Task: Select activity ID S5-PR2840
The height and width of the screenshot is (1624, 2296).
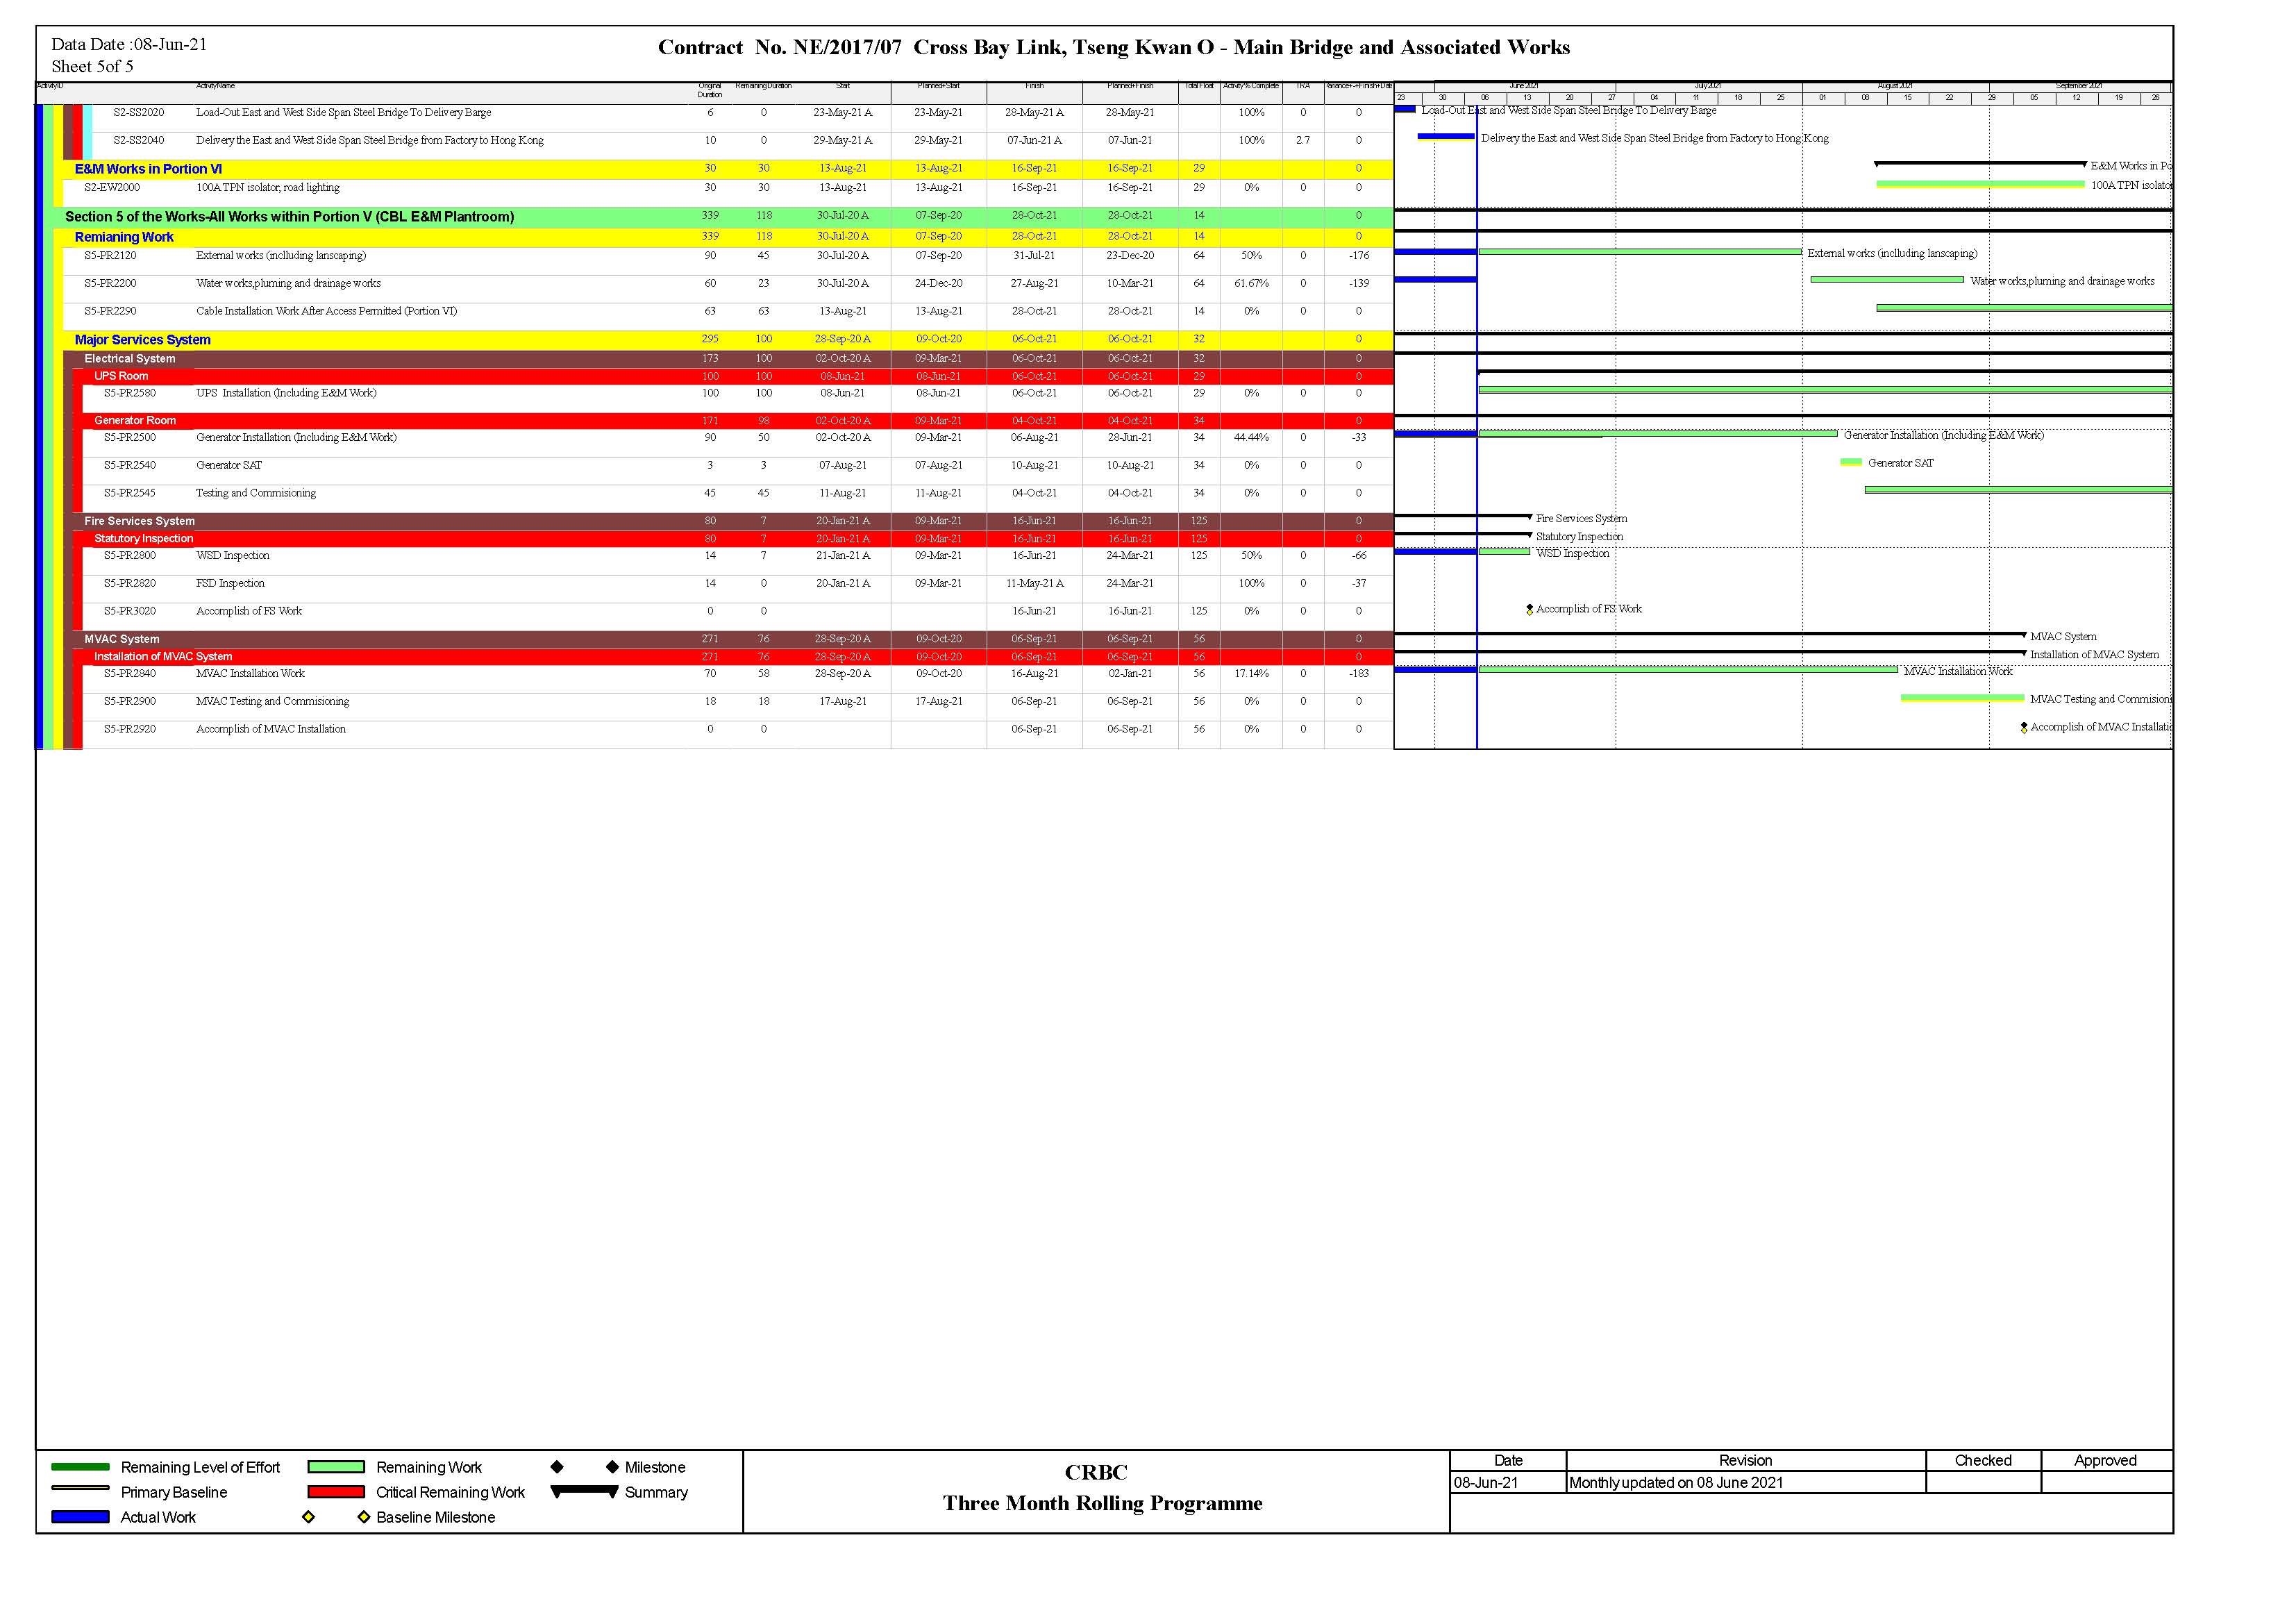Action: [130, 674]
